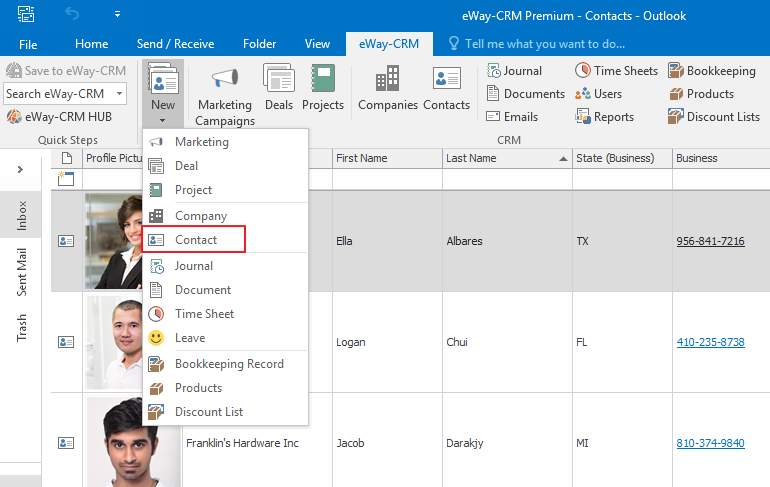Open Trash in the collapsed folder pane
770x487 pixels.
(21, 328)
